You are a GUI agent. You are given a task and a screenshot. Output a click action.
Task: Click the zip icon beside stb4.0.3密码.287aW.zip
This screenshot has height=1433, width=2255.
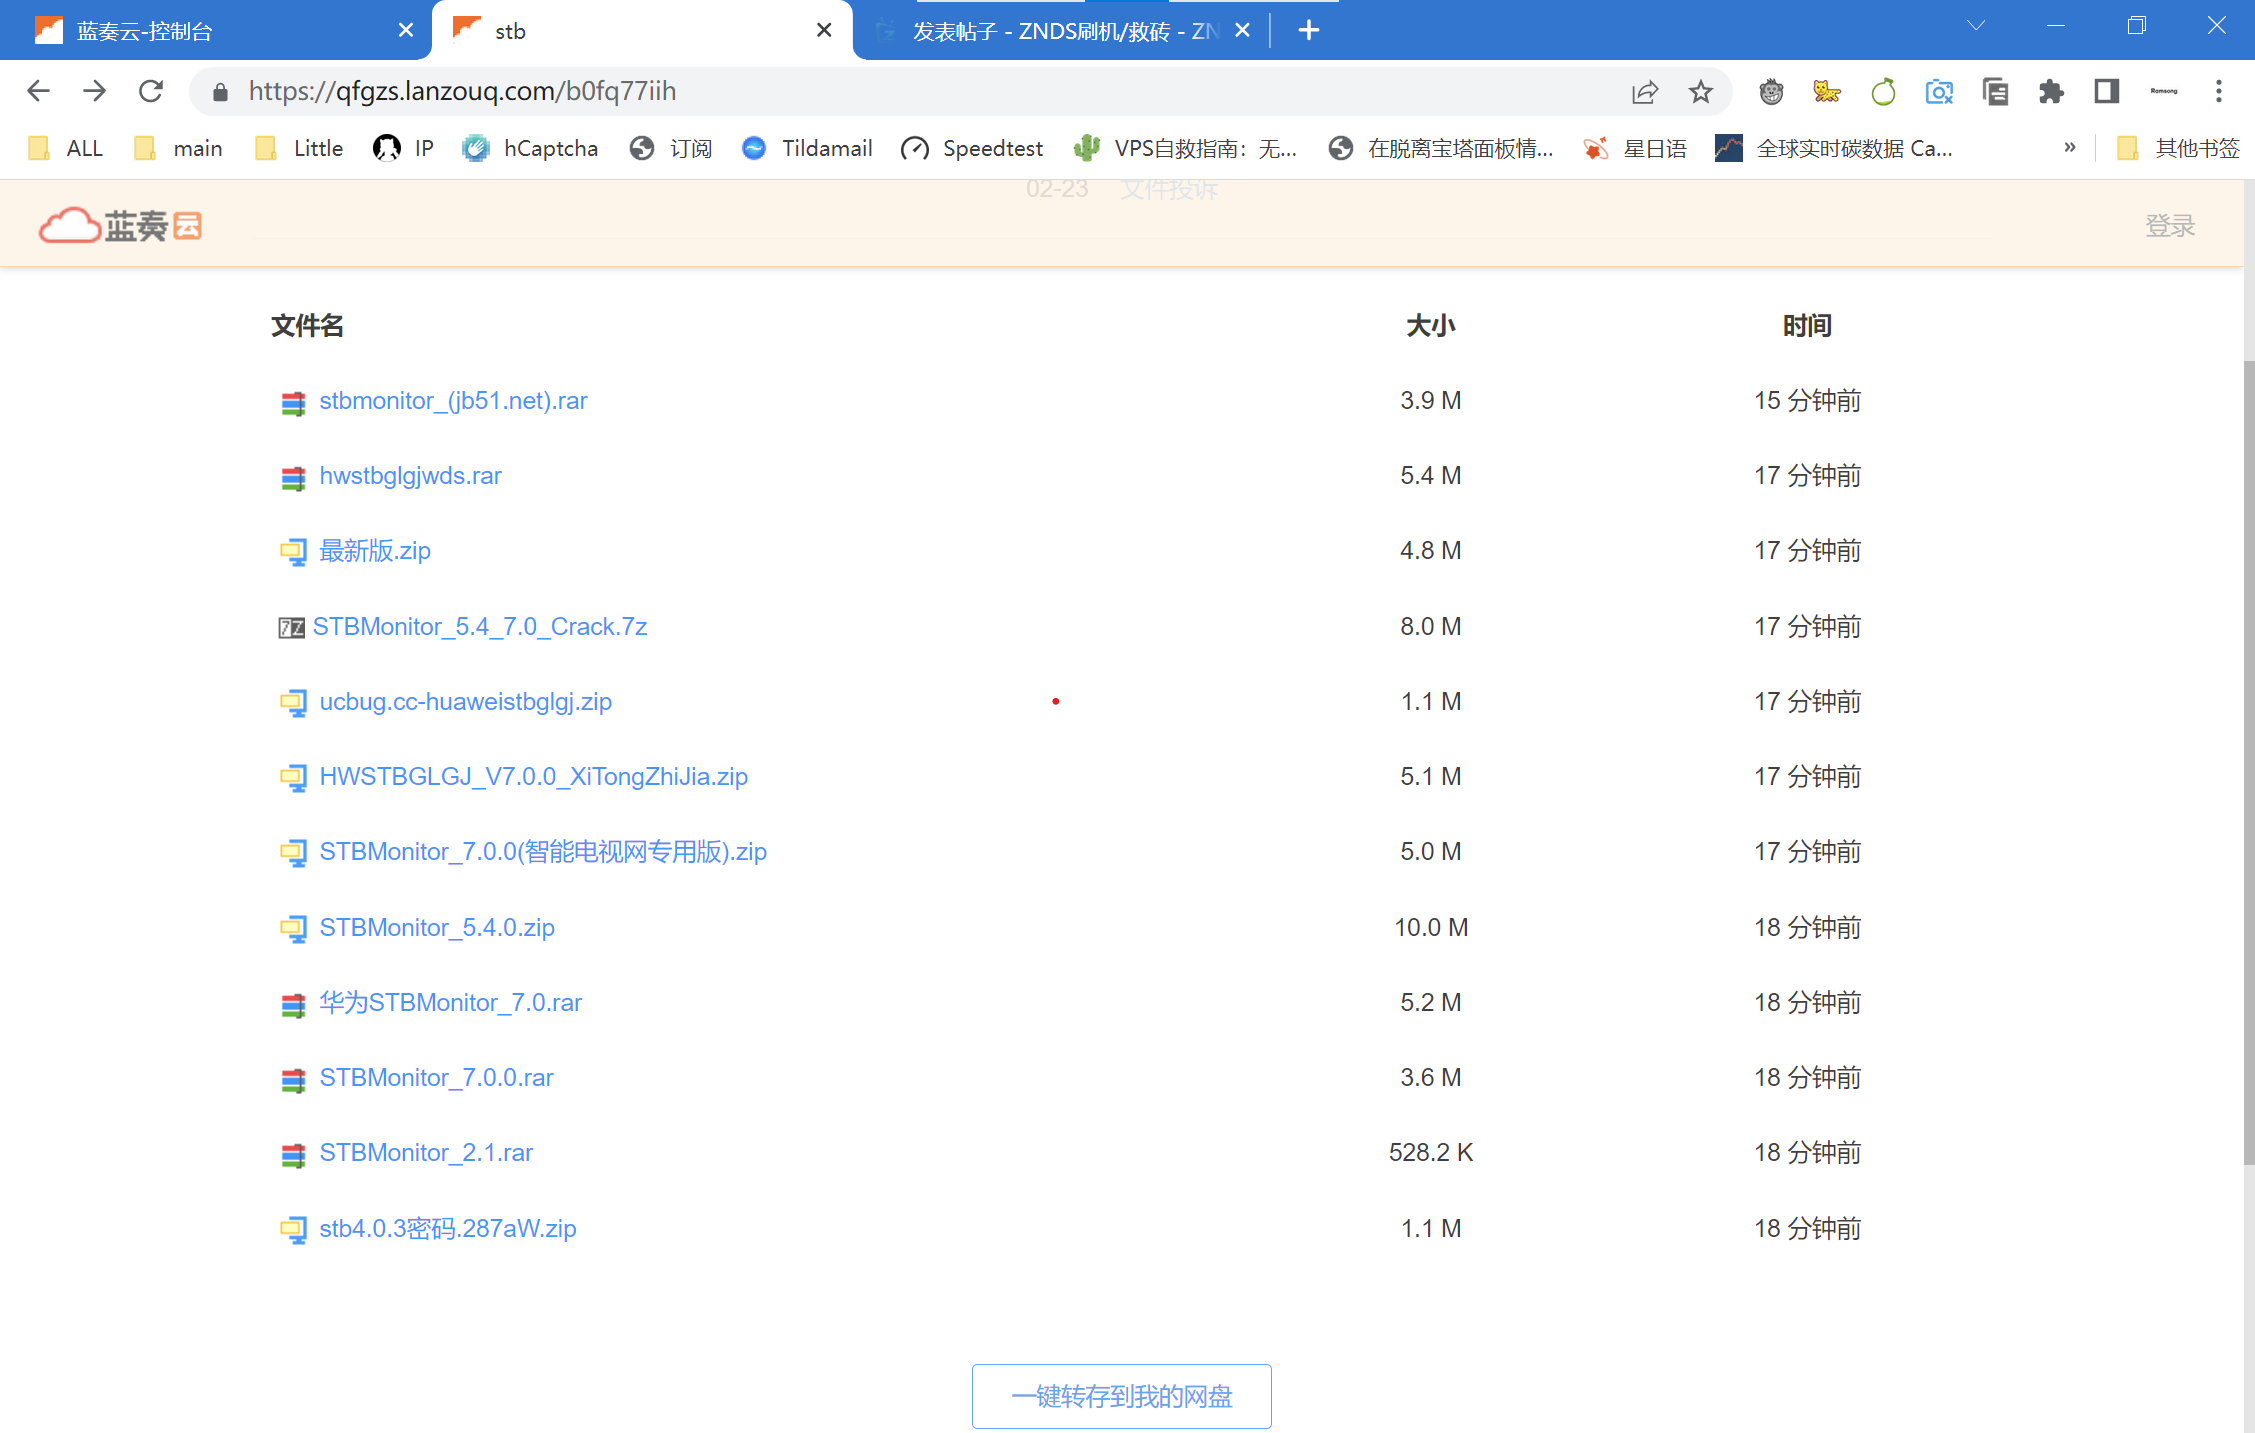(293, 1230)
